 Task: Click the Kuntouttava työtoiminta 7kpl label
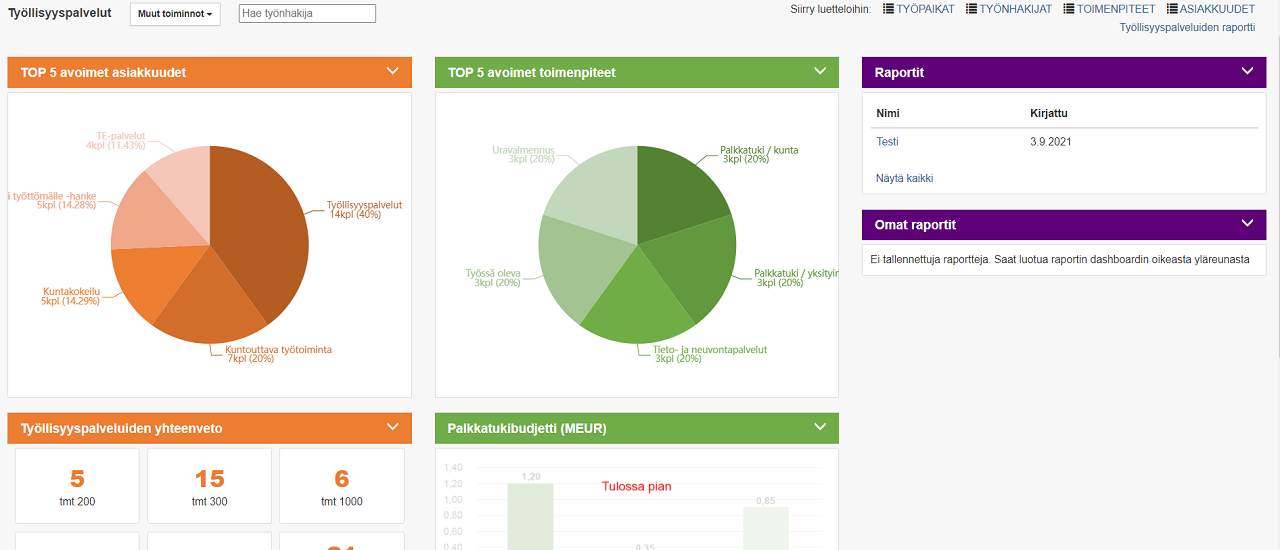point(278,354)
